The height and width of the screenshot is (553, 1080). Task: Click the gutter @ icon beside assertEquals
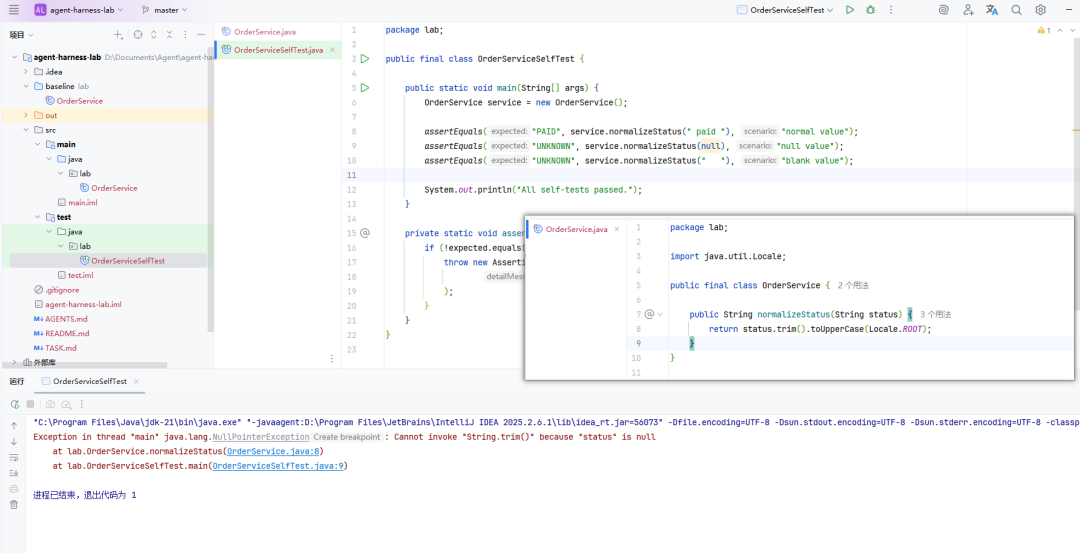[365, 233]
